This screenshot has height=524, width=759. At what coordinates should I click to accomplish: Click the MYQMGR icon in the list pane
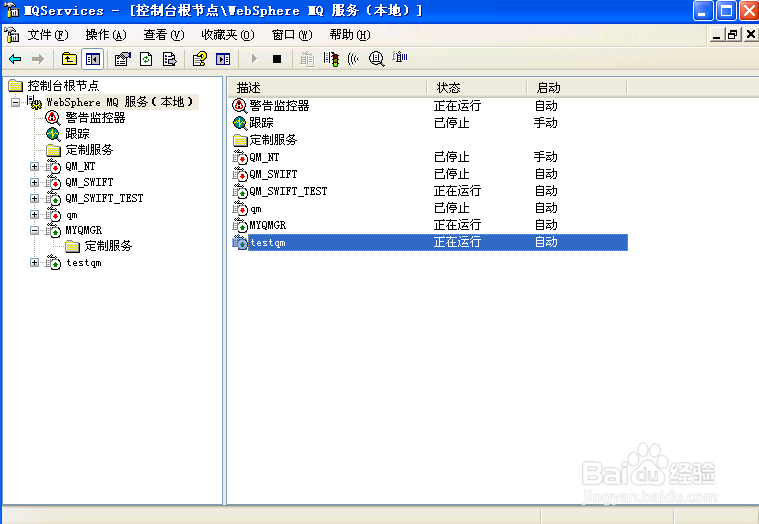click(240, 225)
